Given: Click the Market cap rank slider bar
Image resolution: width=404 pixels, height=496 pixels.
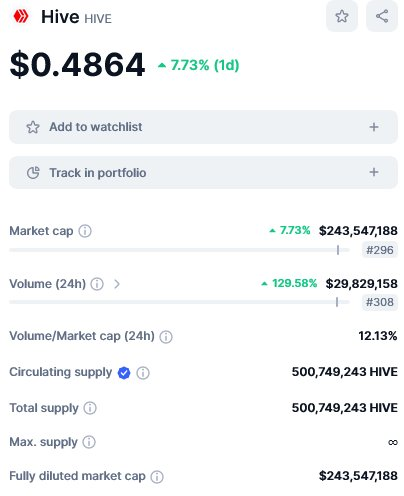Looking at the screenshot, I should (179, 250).
